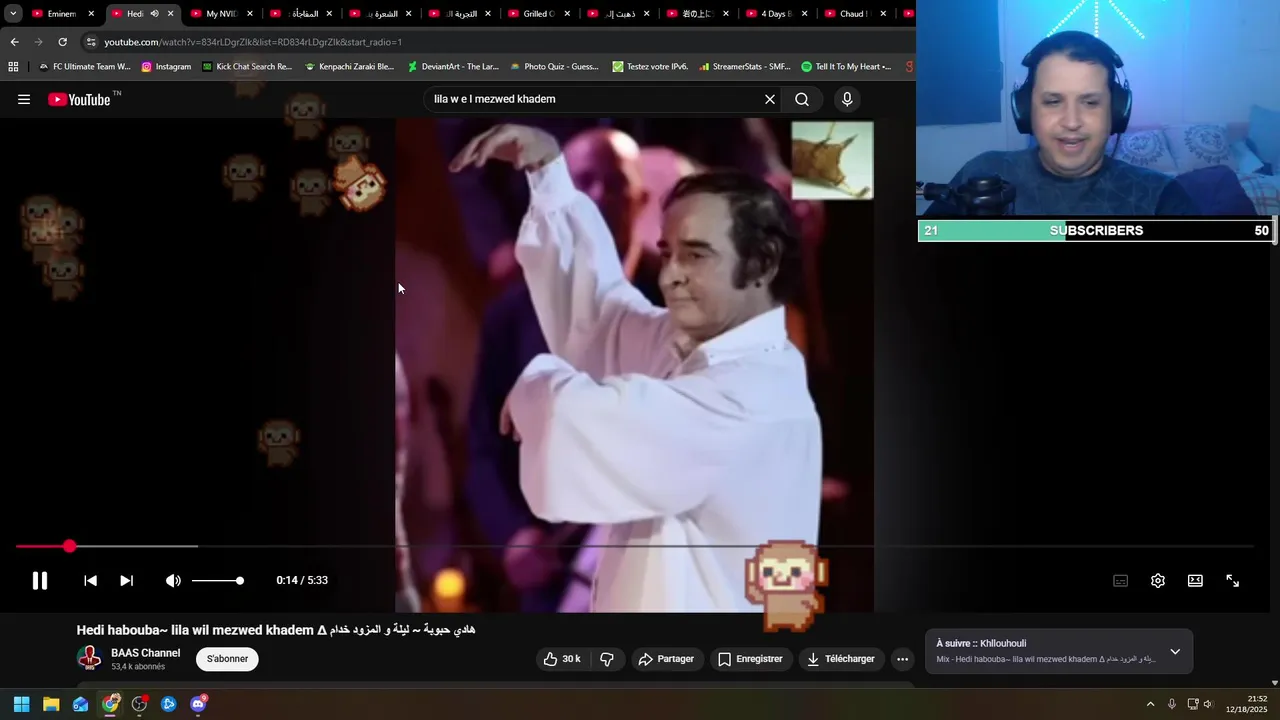Viewport: 1280px width, 720px height.
Task: Open Outlook from taskbar
Action: coord(80,704)
